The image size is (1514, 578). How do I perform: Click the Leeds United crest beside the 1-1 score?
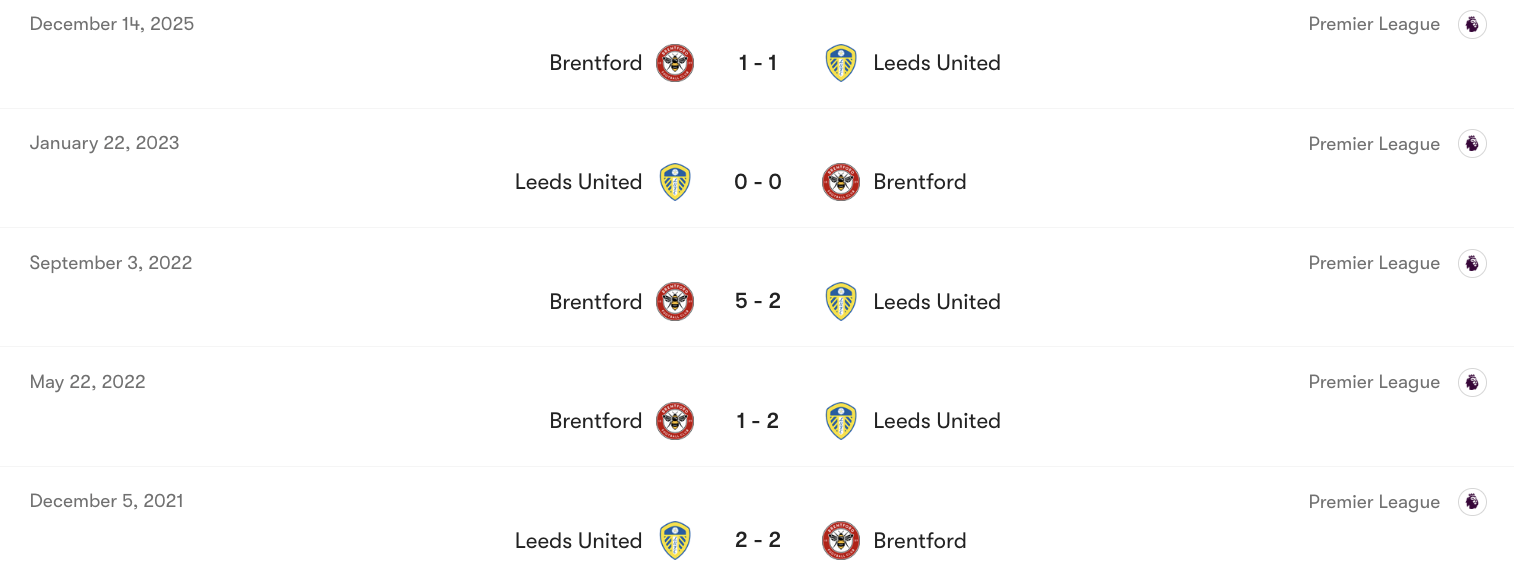pos(841,62)
